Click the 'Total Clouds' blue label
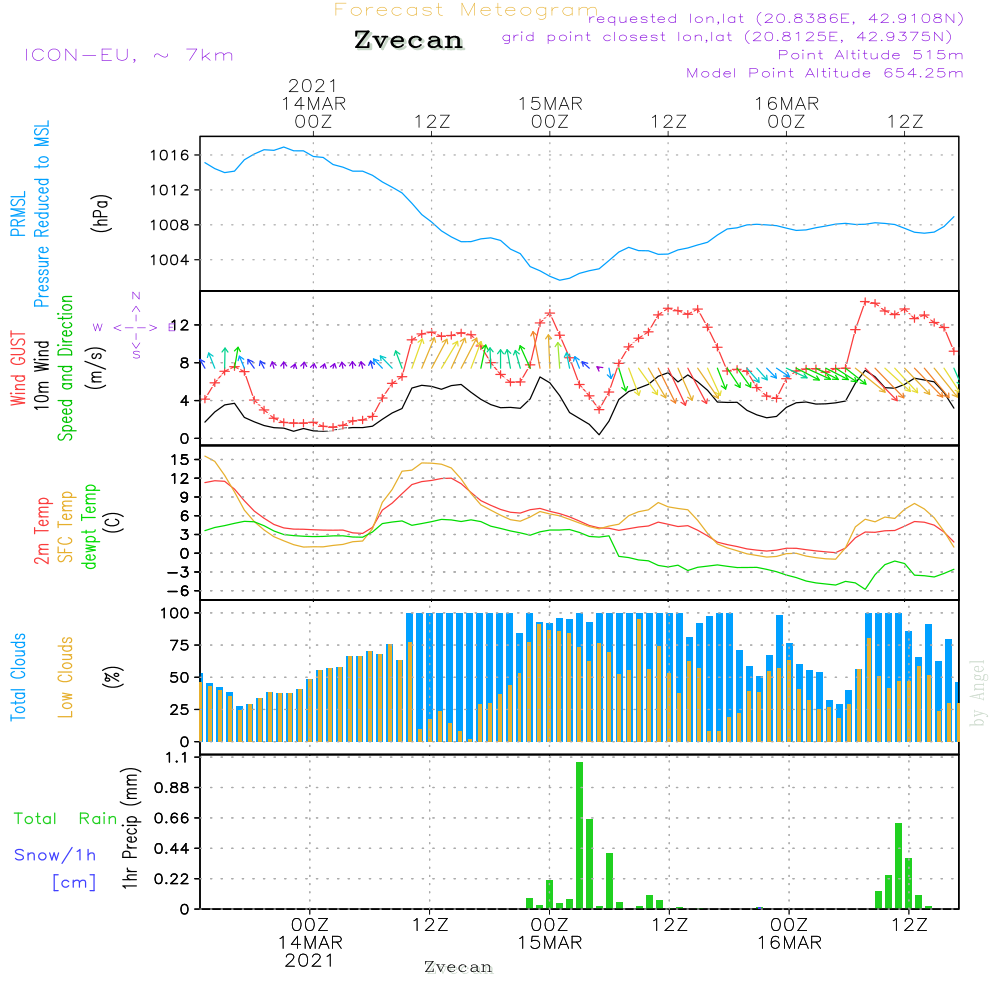 (18, 677)
